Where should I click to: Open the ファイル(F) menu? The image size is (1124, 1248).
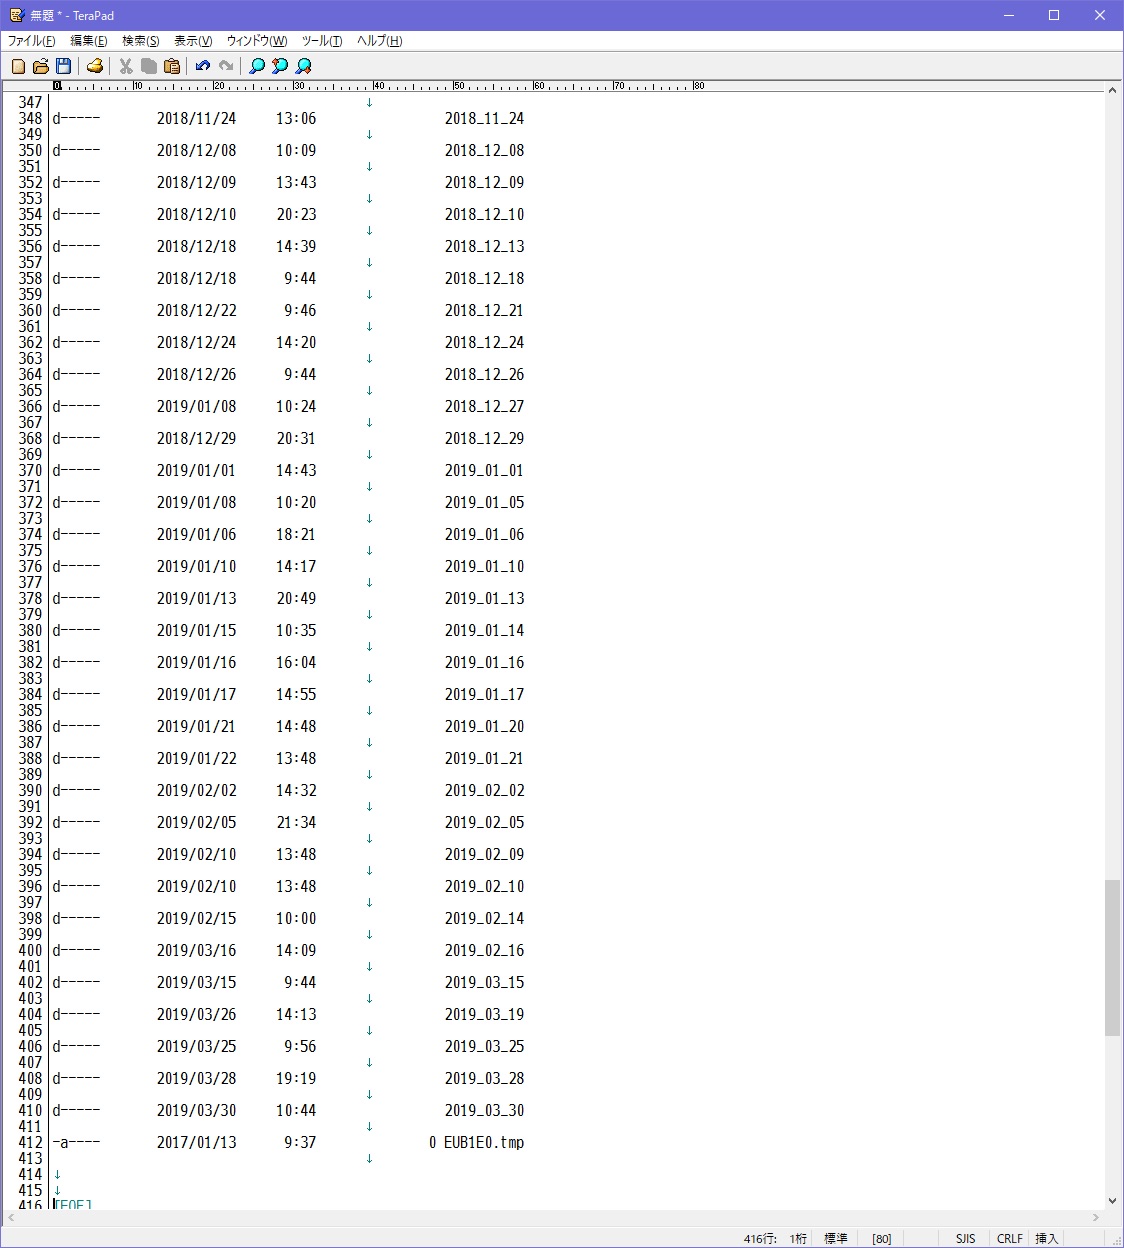click(x=32, y=41)
